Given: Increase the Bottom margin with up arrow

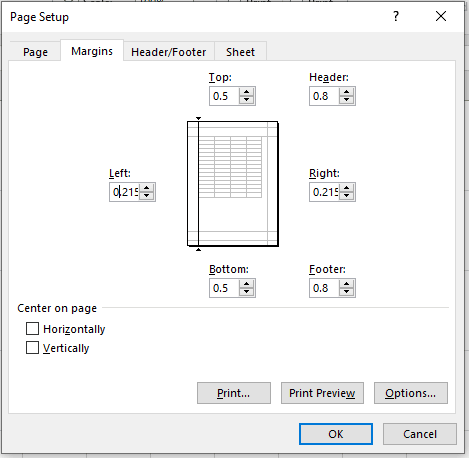Looking at the screenshot, I should [246, 284].
